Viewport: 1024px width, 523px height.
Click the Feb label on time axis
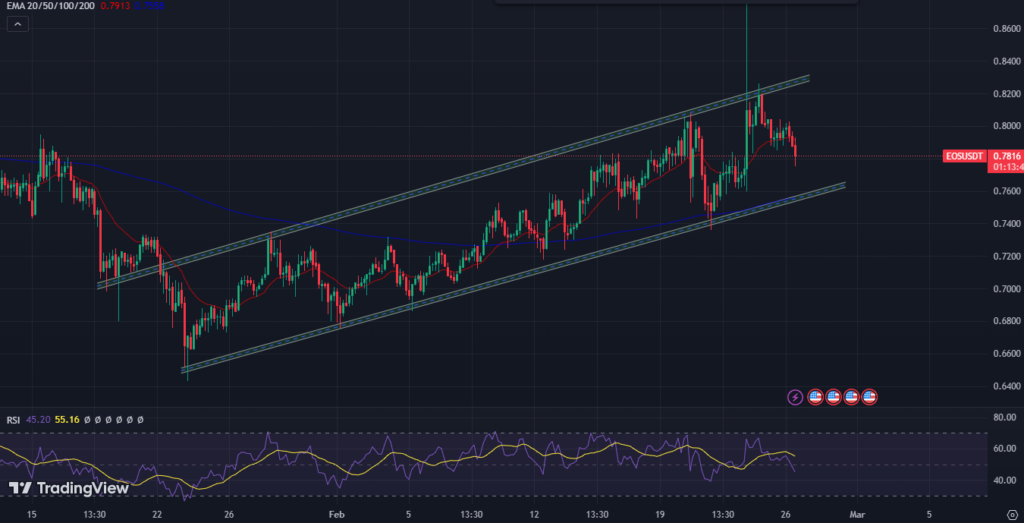pyautogui.click(x=336, y=515)
